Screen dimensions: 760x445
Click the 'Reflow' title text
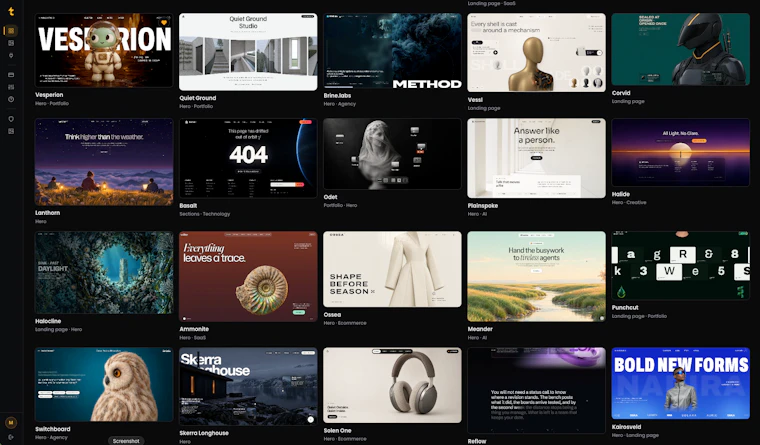click(477, 441)
